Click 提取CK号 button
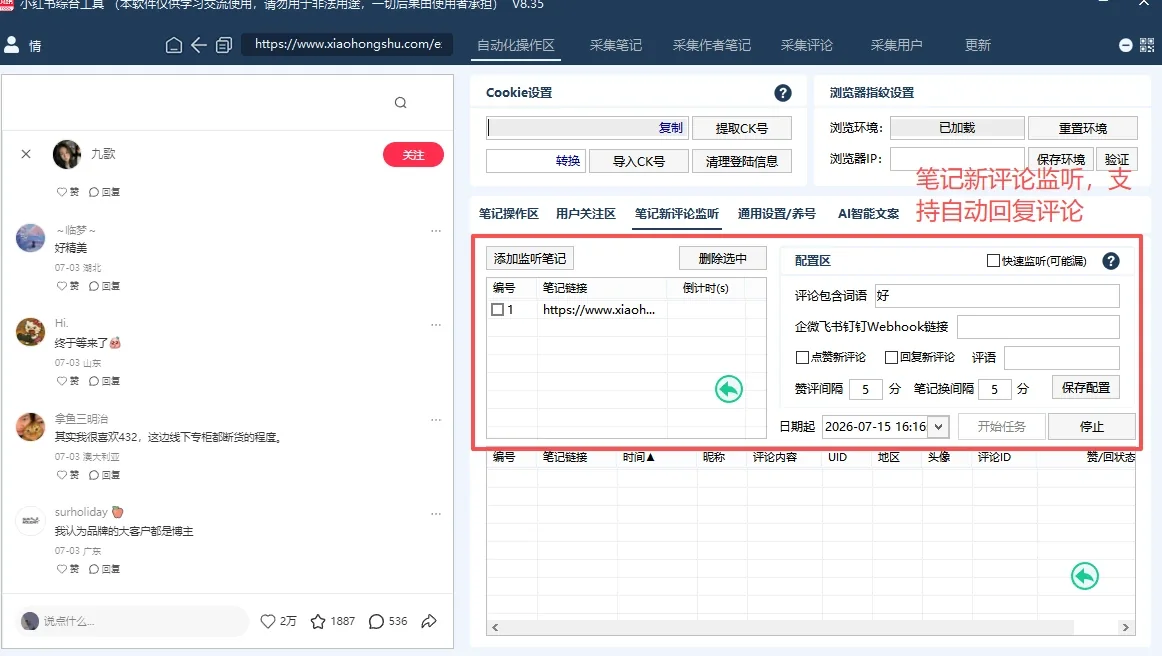The image size is (1162, 656). click(x=742, y=128)
